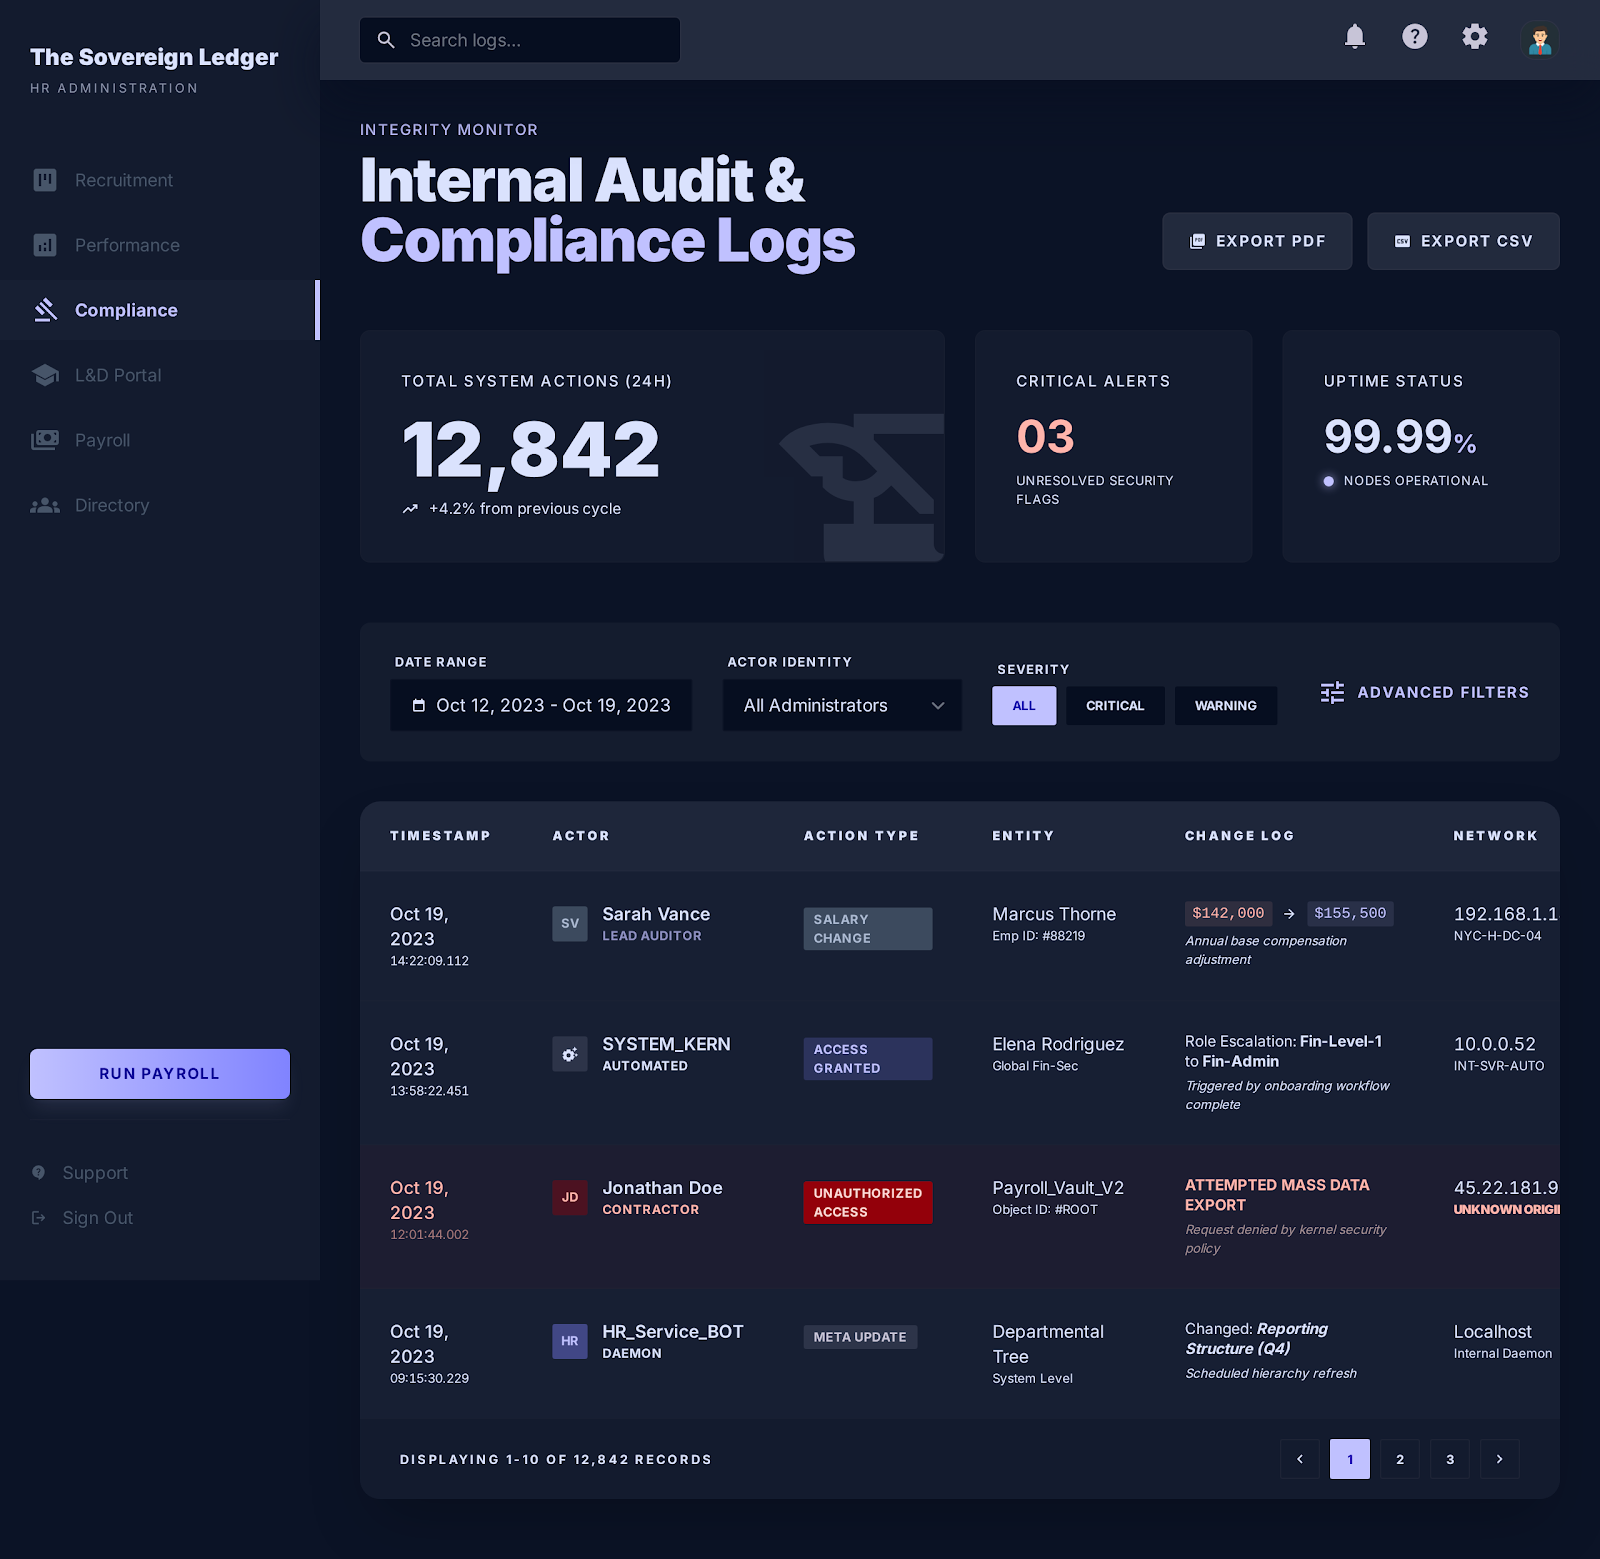Click the Meta Update action badge
This screenshot has width=1600, height=1559.
[x=860, y=1337]
